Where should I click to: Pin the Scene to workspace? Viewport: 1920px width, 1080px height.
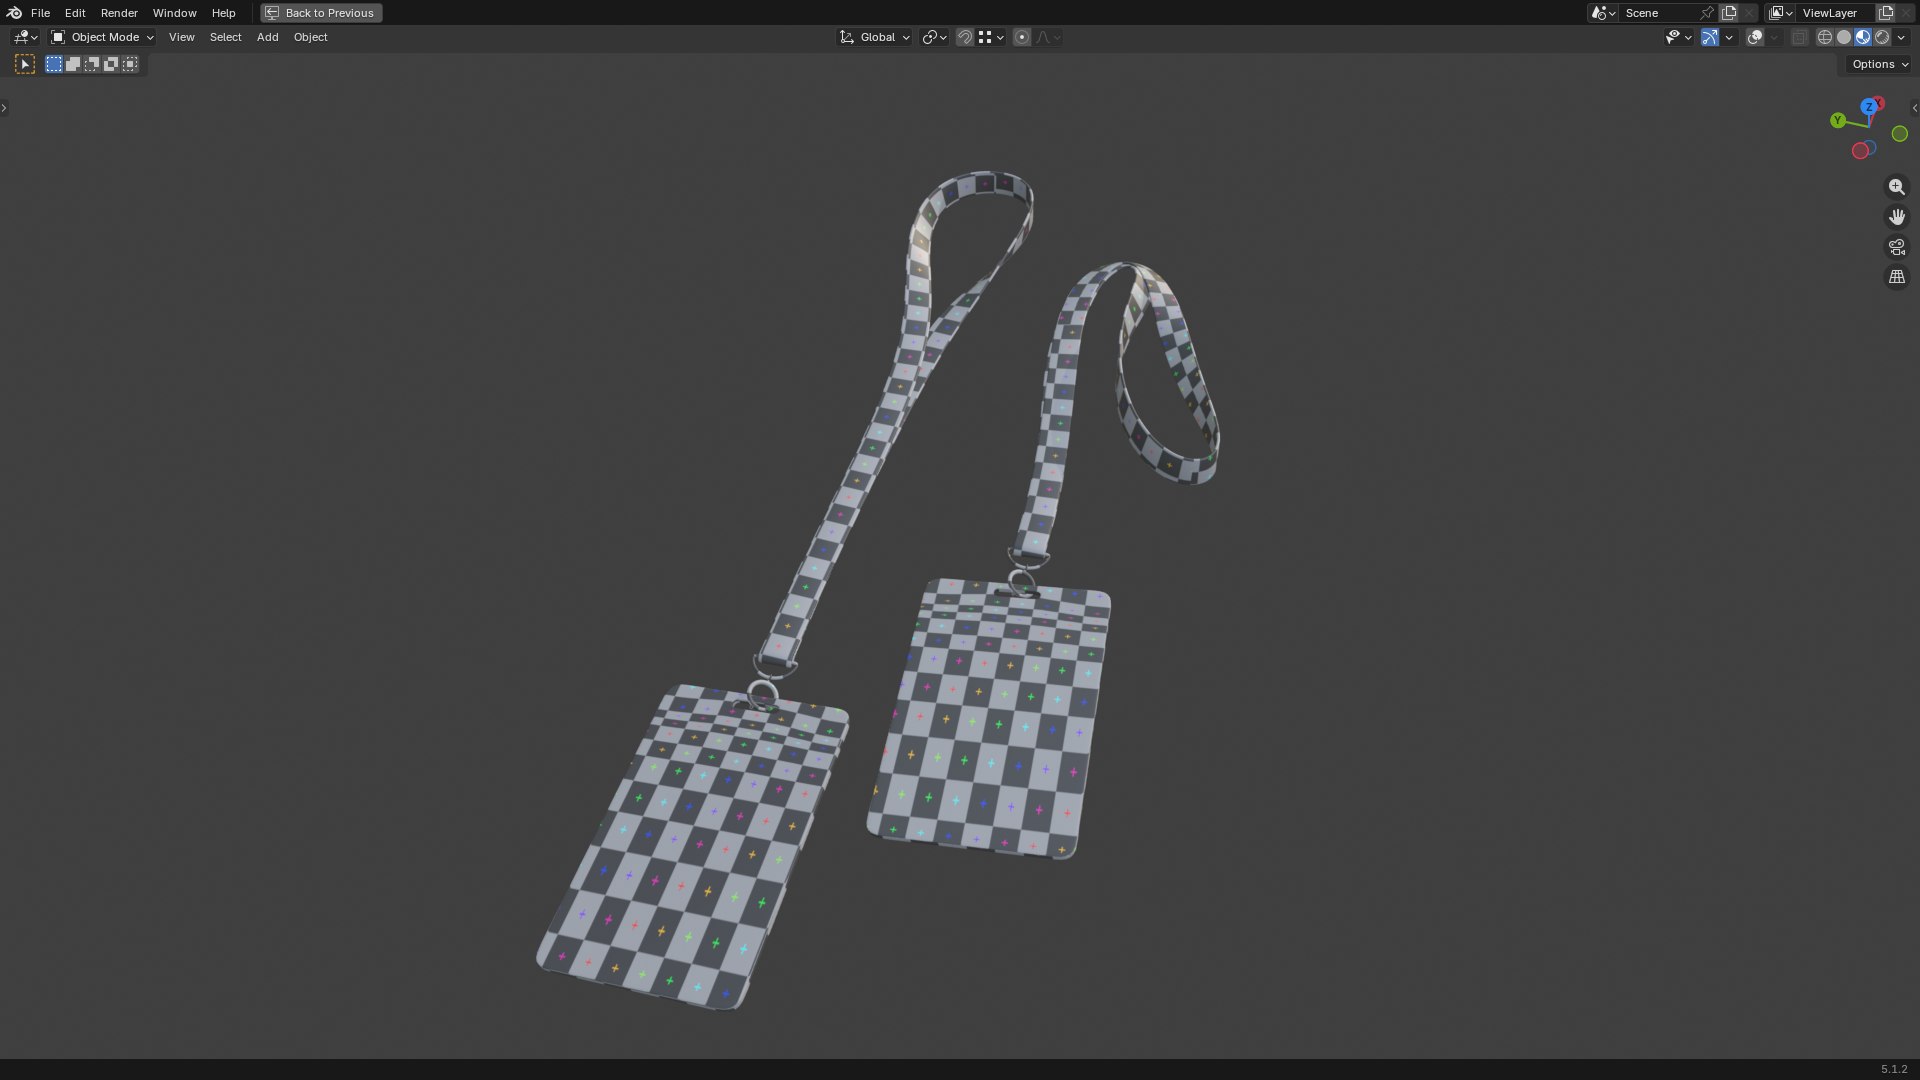pos(1707,13)
